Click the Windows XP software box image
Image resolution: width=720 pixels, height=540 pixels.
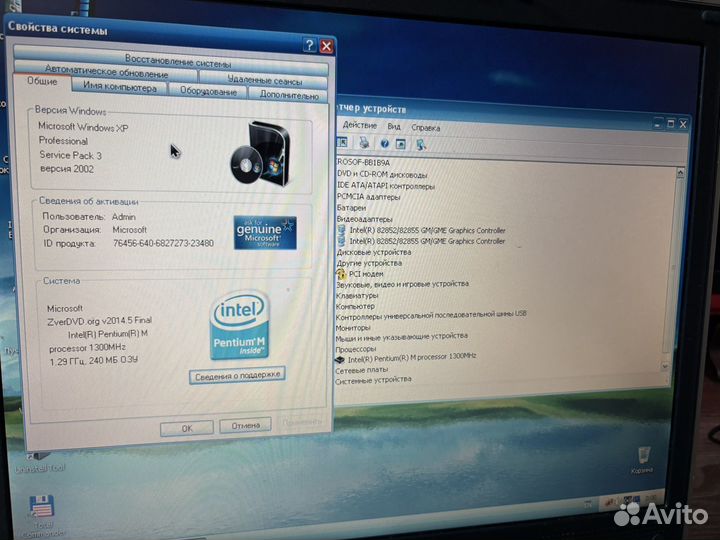pyautogui.click(x=261, y=153)
